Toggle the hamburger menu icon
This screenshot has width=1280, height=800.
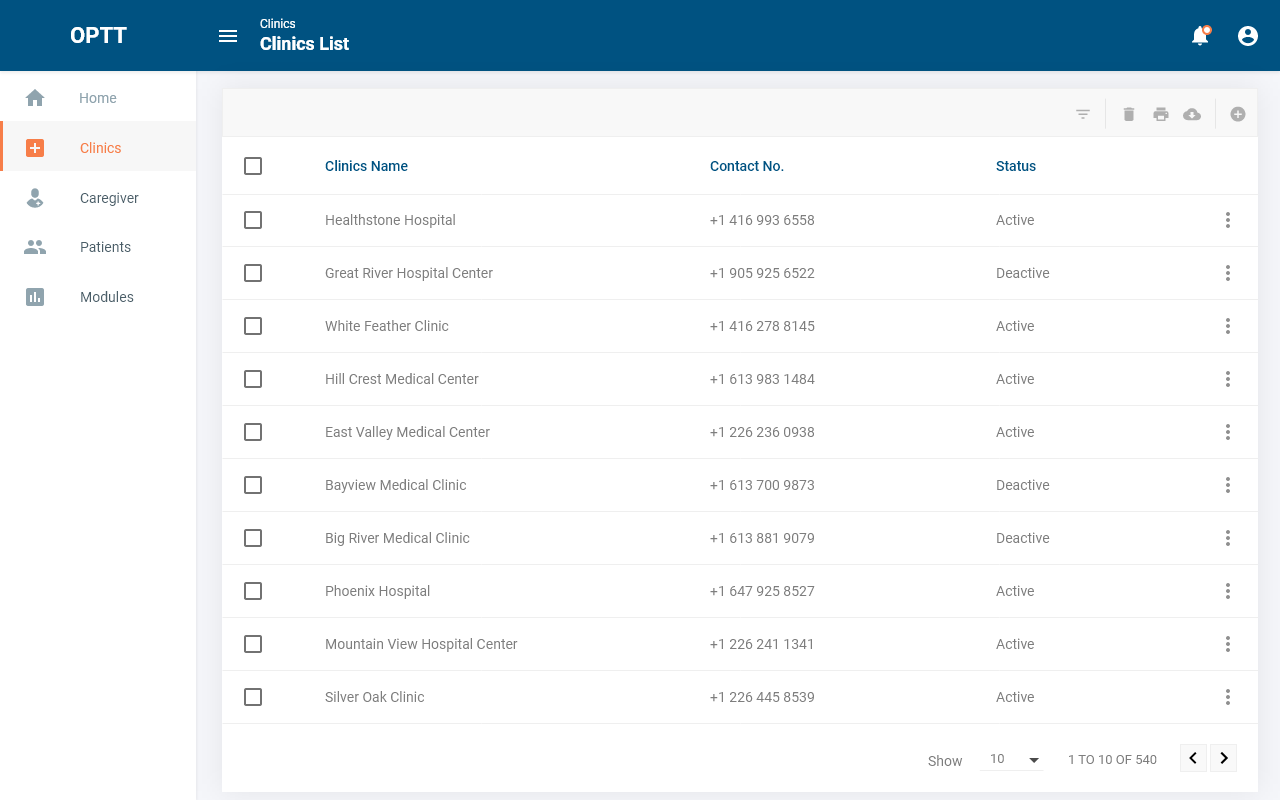(x=228, y=36)
